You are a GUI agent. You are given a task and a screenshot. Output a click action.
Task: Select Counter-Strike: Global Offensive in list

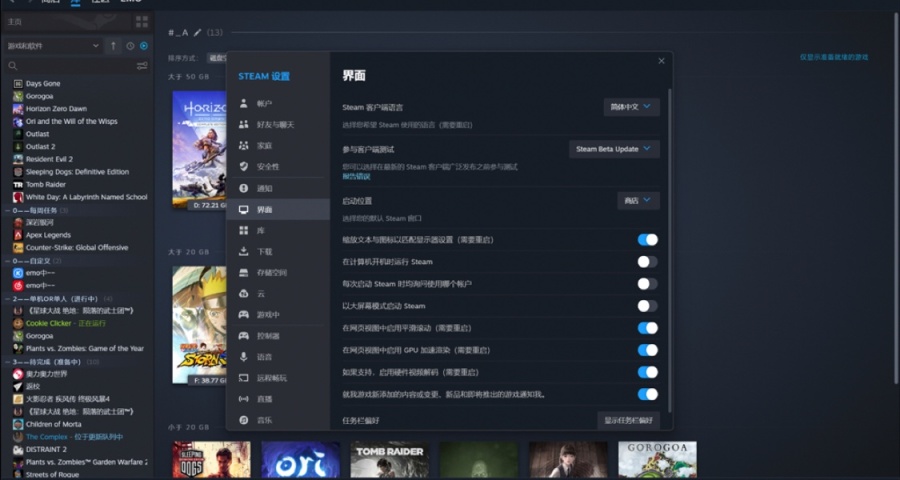click(77, 247)
